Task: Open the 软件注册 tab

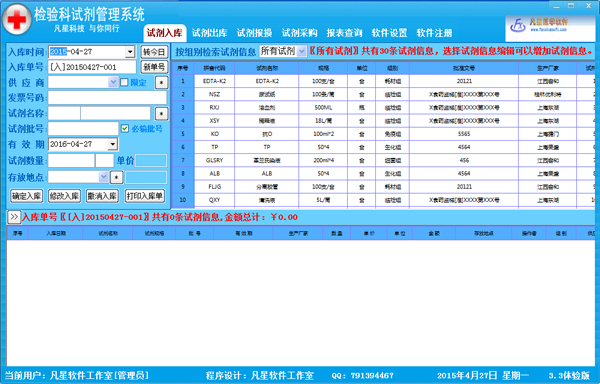Action: (434, 33)
